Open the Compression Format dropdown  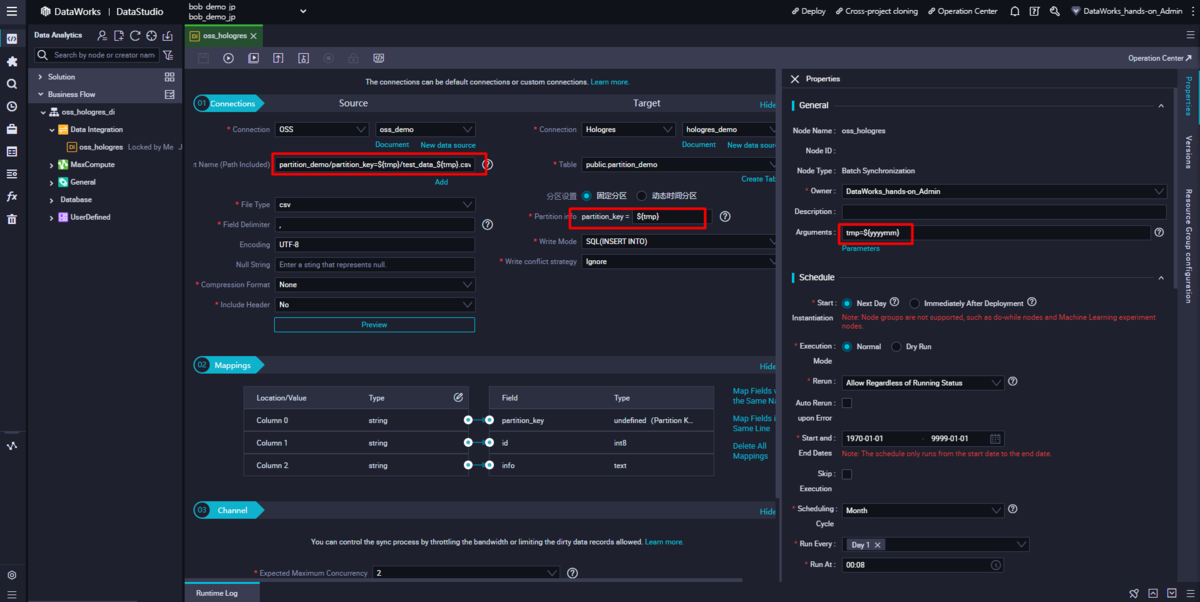[x=374, y=284]
